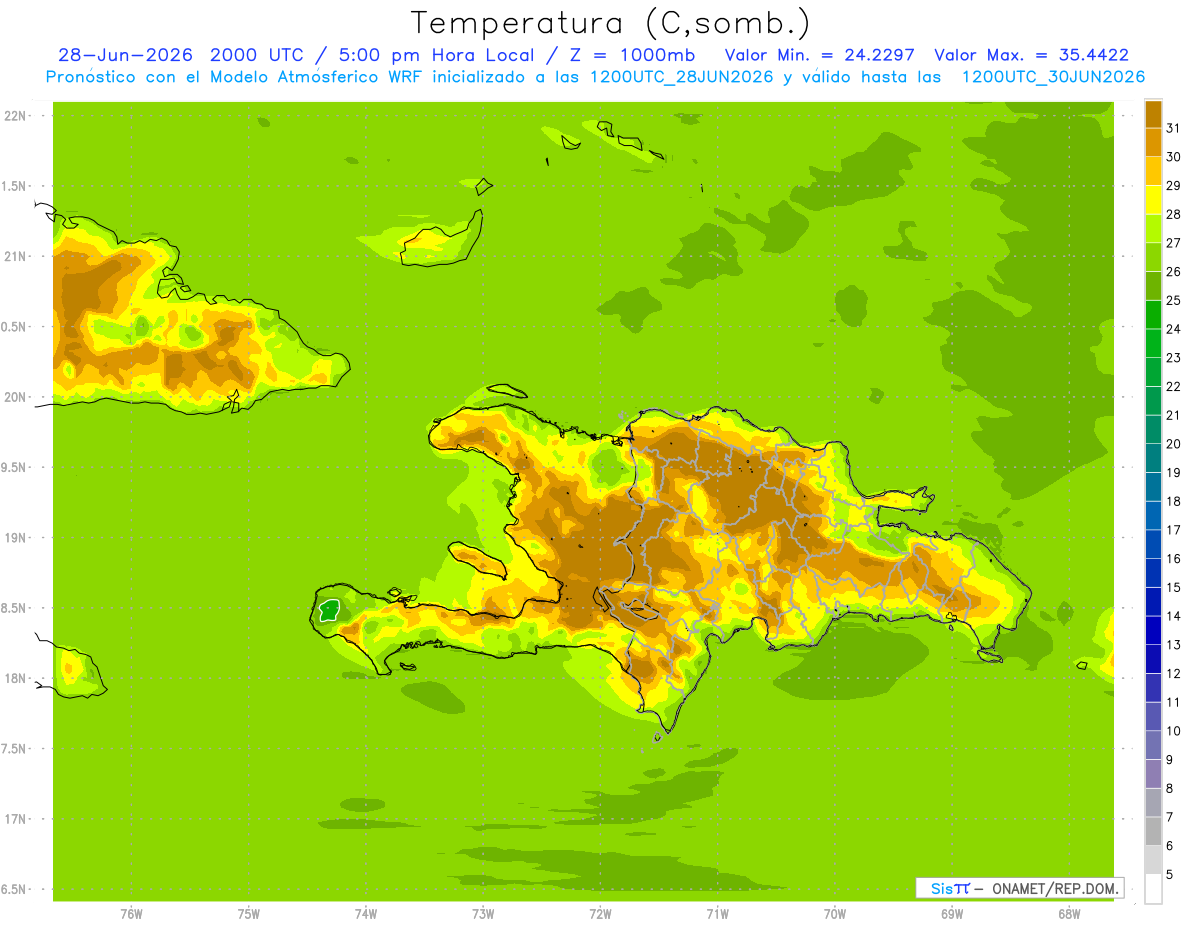Click the "69W" longitude axis label

point(952,914)
